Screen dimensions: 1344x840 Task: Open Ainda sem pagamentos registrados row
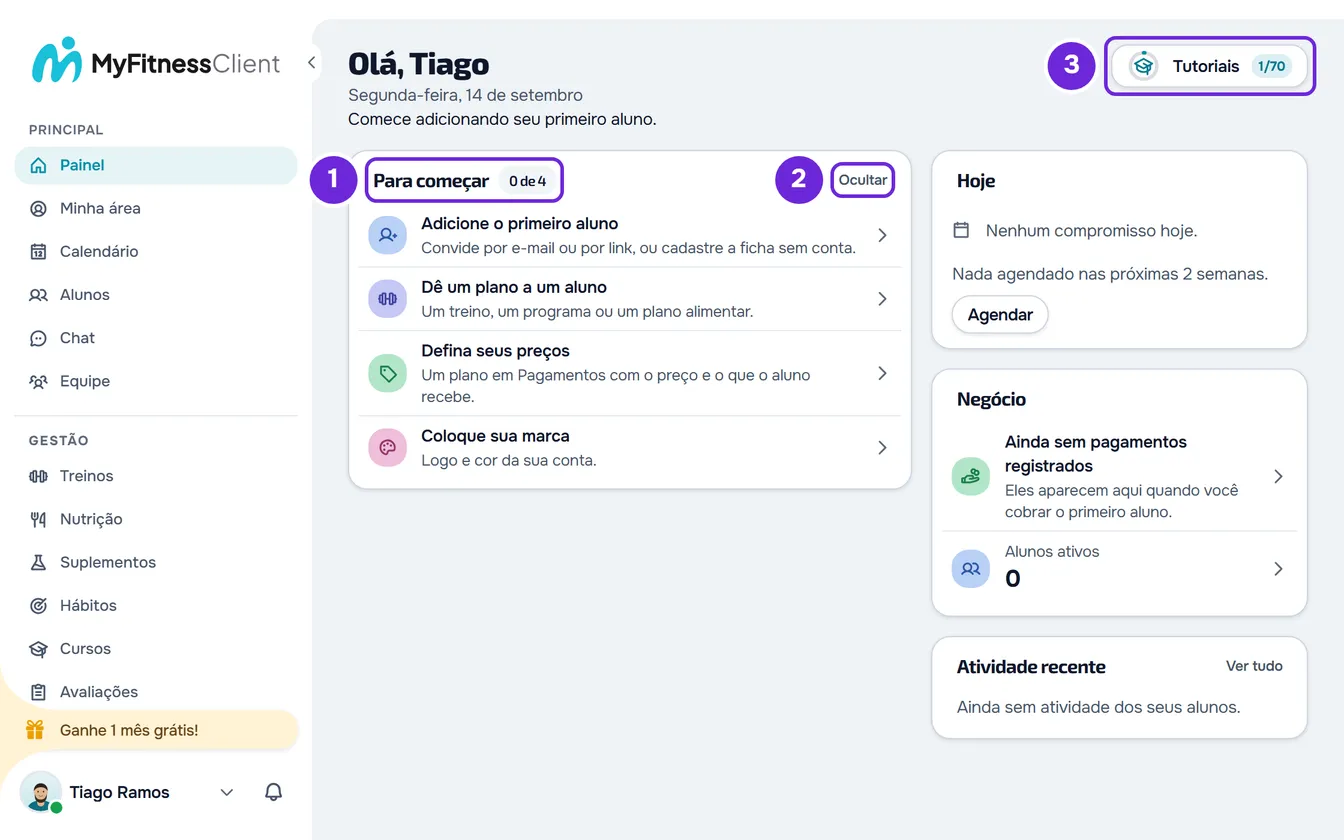pyautogui.click(x=1119, y=477)
